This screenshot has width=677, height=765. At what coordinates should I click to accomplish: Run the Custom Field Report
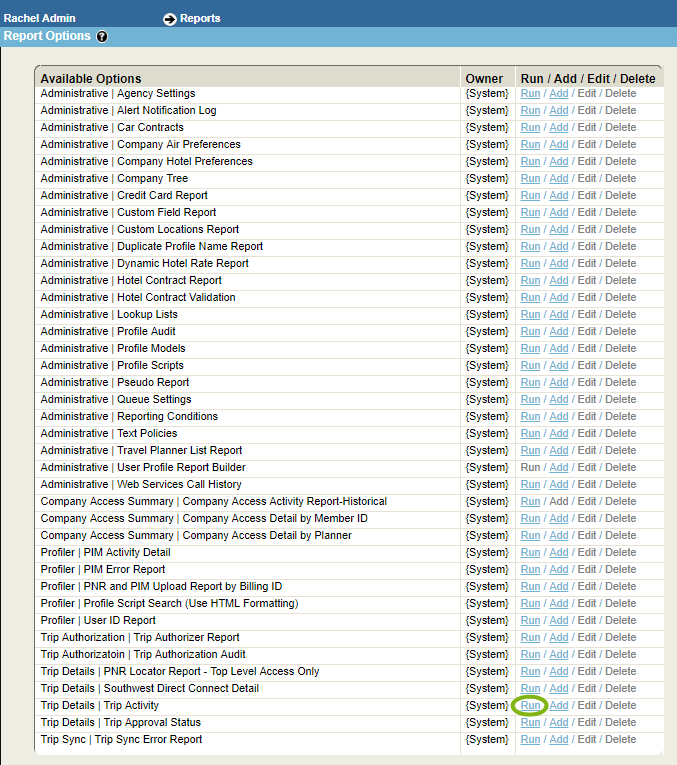click(x=530, y=213)
